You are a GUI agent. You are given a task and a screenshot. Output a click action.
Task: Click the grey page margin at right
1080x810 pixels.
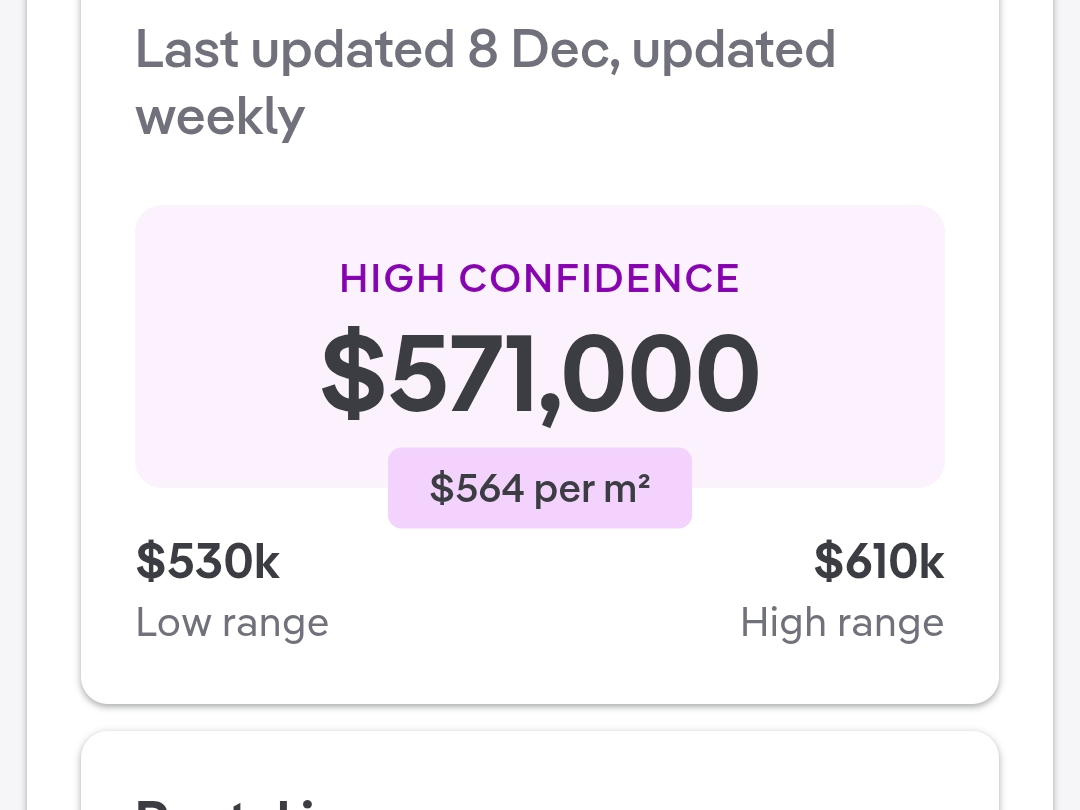tap(1067, 400)
